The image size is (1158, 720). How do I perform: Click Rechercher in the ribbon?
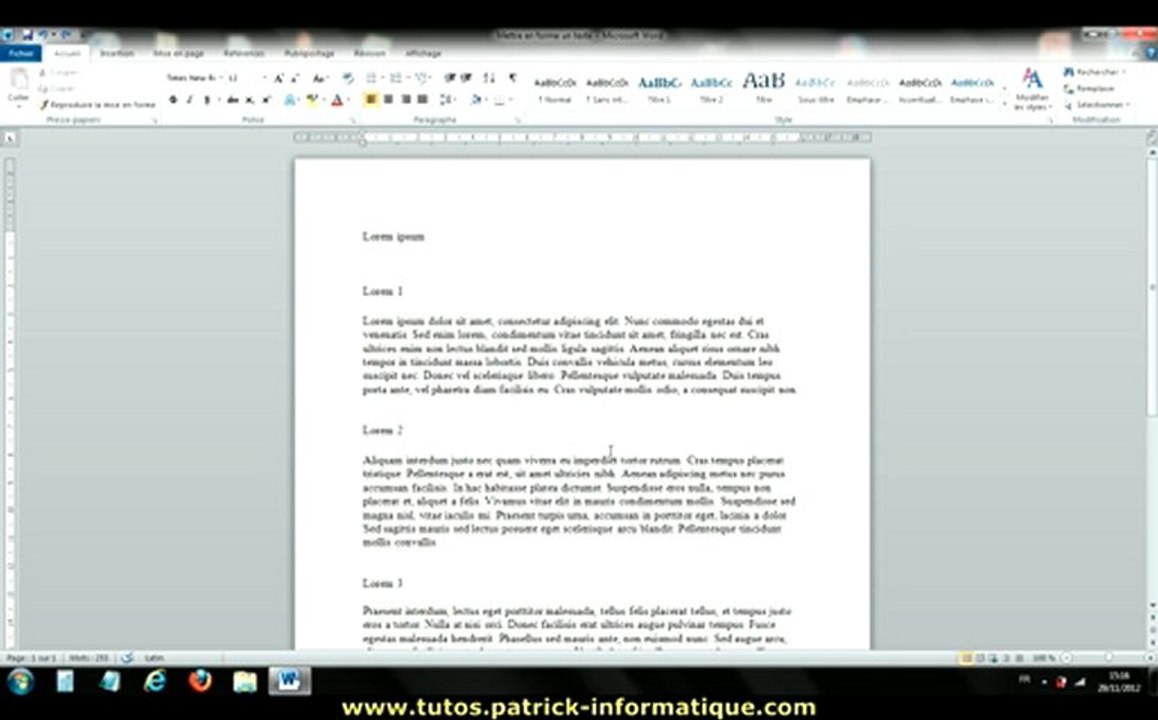click(1094, 72)
